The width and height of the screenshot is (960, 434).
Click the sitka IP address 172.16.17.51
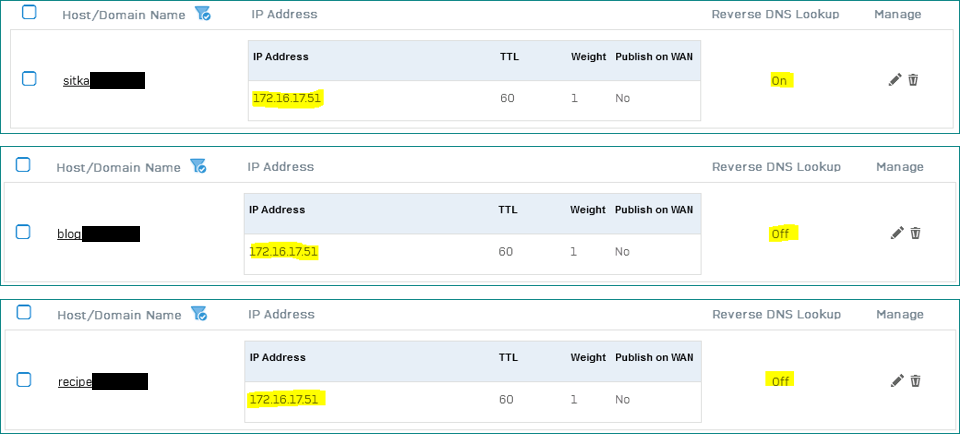287,98
